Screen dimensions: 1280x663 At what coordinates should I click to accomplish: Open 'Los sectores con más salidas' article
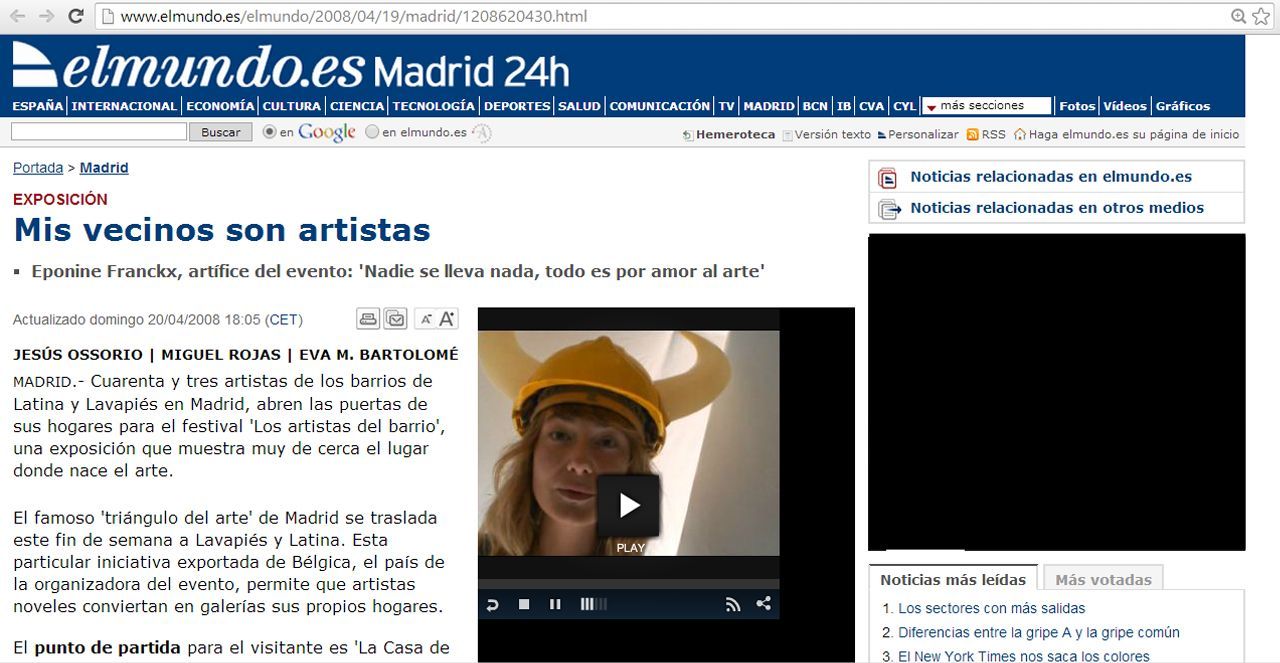tap(991, 608)
